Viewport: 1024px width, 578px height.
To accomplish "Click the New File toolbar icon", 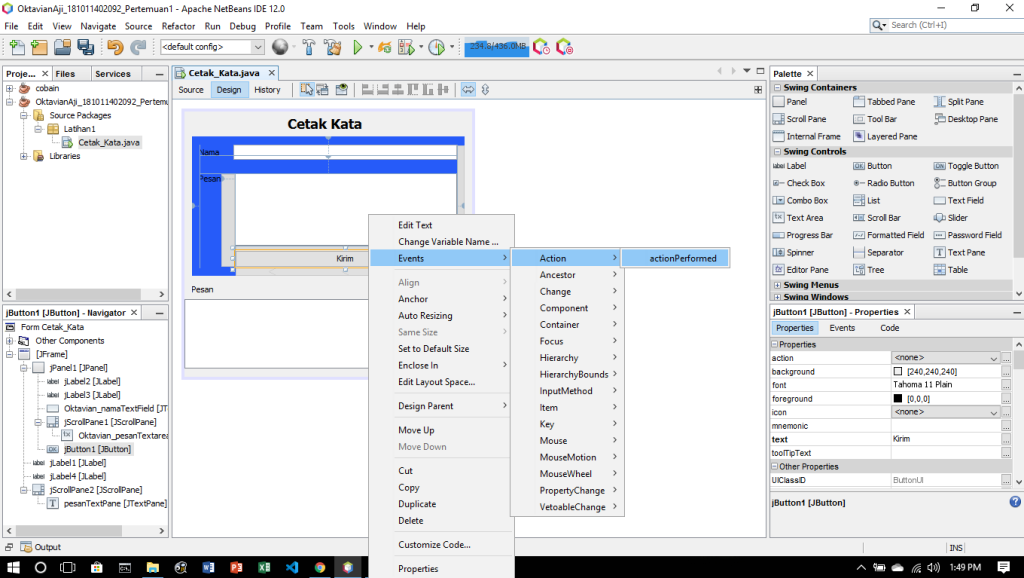I will (x=17, y=47).
